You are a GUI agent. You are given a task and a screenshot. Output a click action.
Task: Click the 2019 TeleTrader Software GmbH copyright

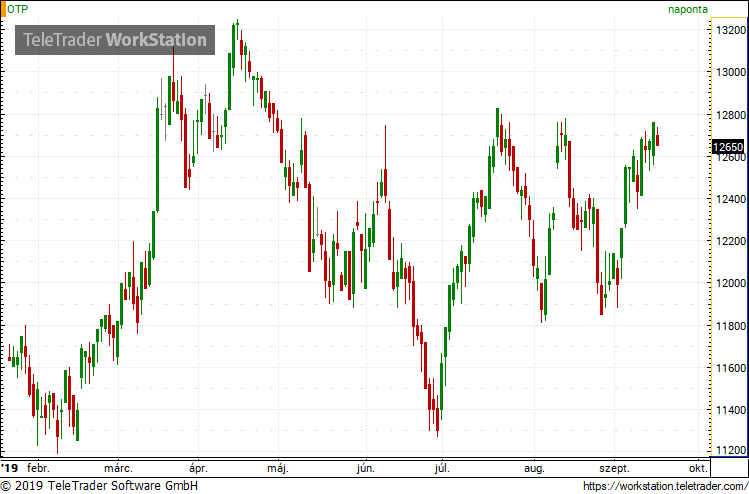tap(99, 486)
